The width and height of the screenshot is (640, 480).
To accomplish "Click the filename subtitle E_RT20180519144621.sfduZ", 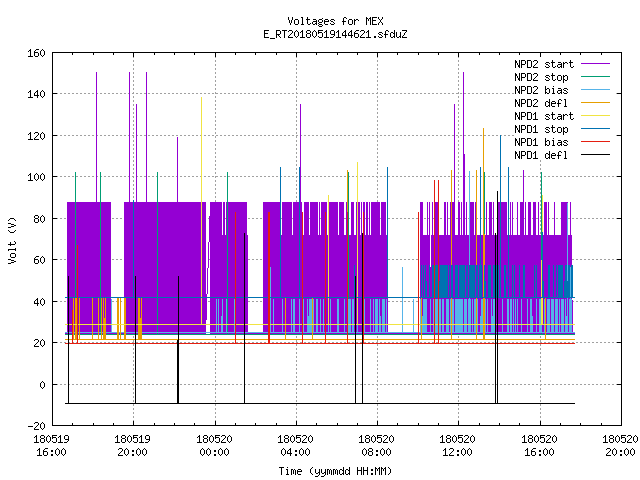I will click(335, 34).
